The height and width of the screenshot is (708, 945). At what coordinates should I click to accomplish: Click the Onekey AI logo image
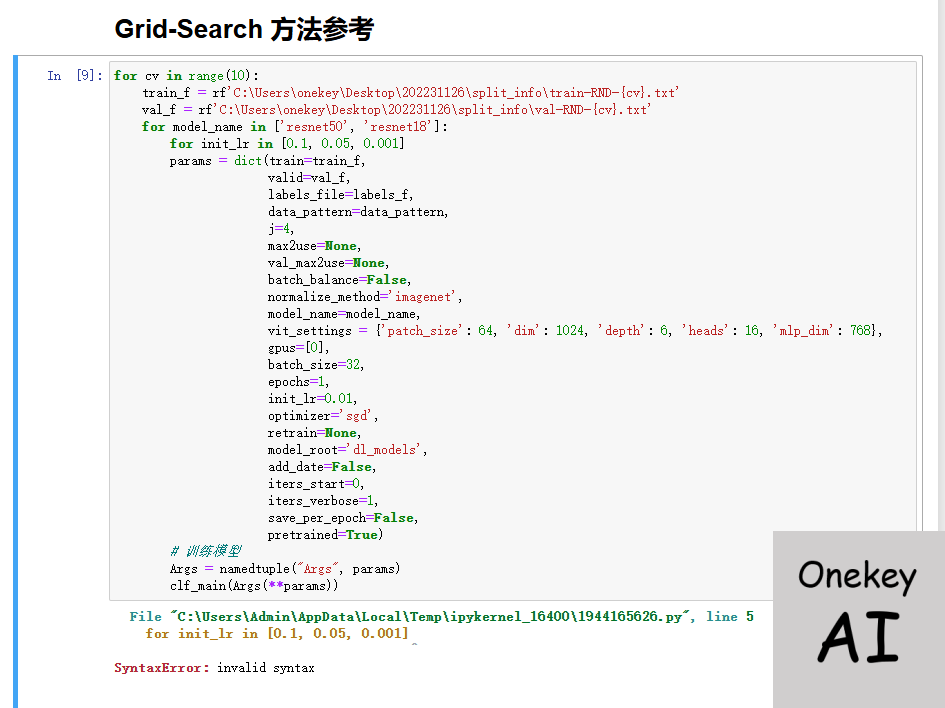(858, 618)
